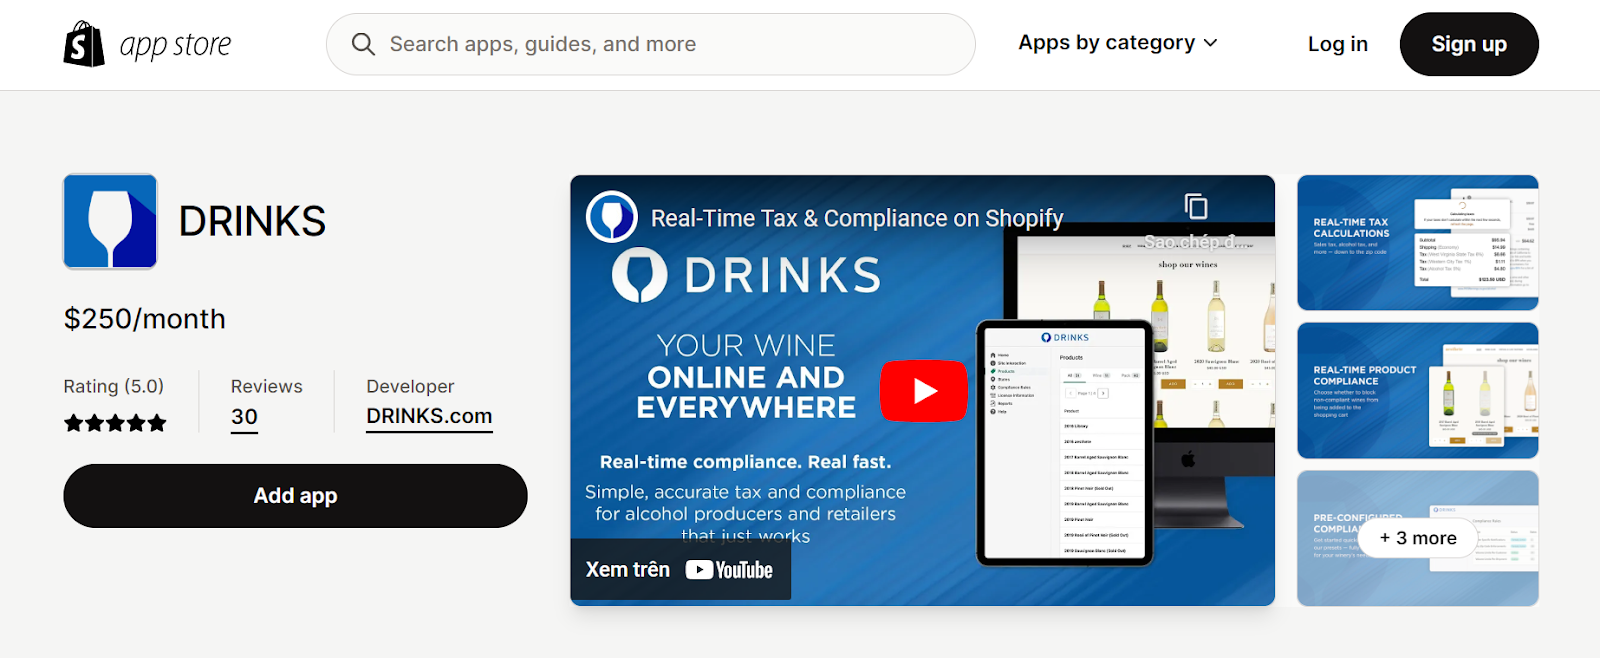The image size is (1600, 658).
Task: Click the video title Real-Time Tax & Compliance
Action: 857,218
